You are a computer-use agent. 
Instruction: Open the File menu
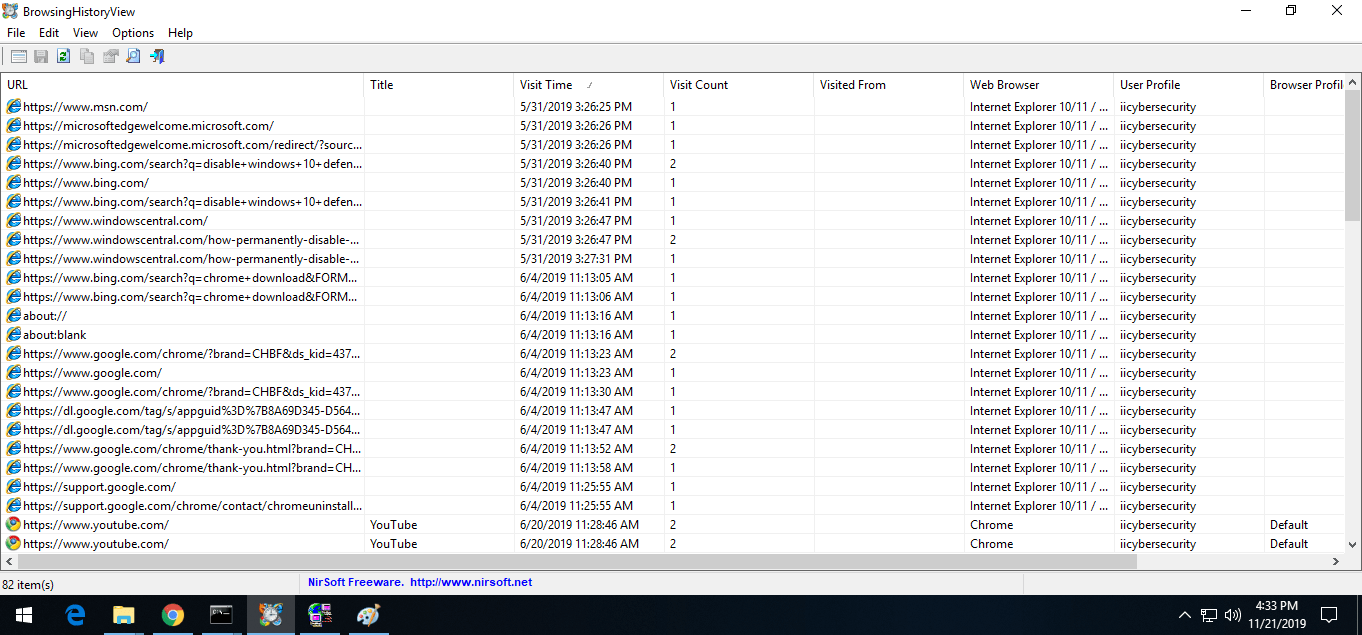click(x=16, y=33)
